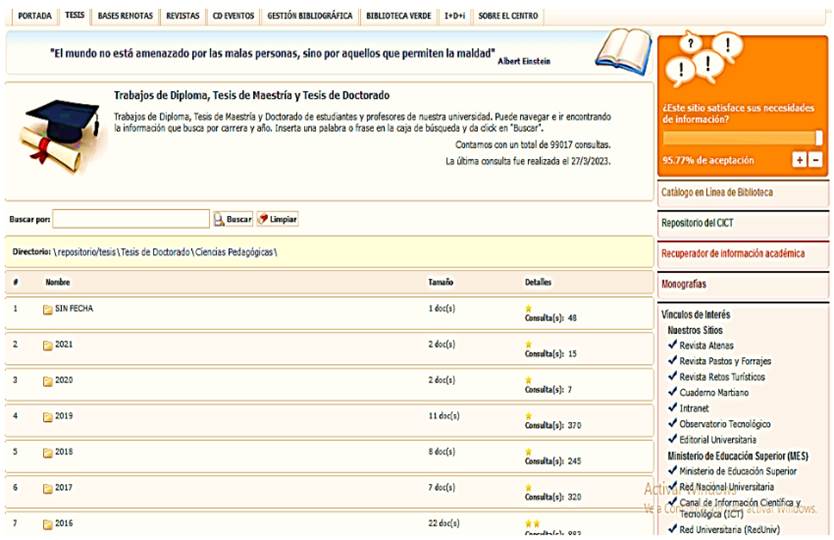
Task: Click the satisfaction acceptance slider bar
Action: [742, 138]
